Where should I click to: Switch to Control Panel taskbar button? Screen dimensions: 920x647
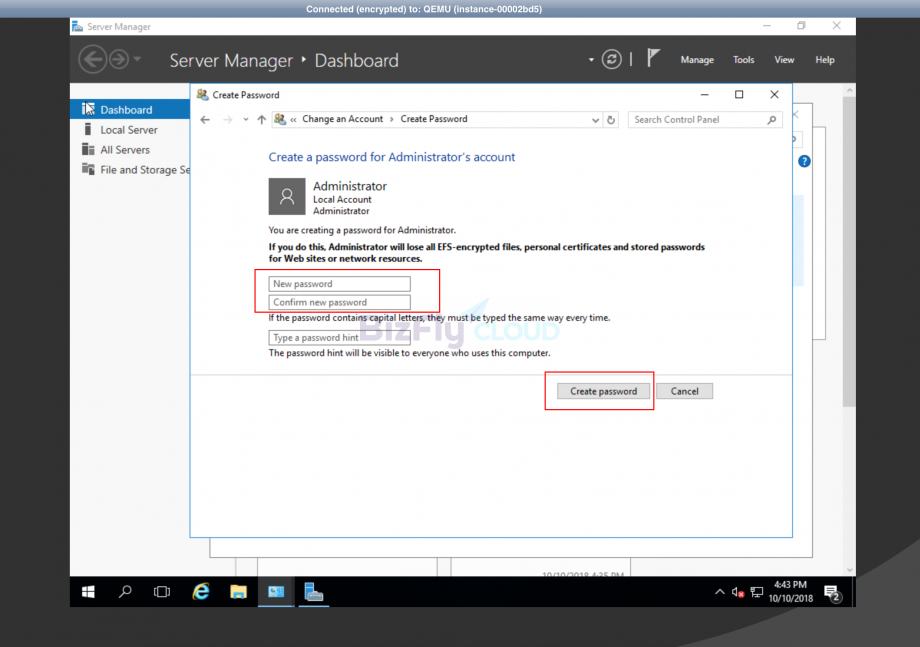coord(276,592)
